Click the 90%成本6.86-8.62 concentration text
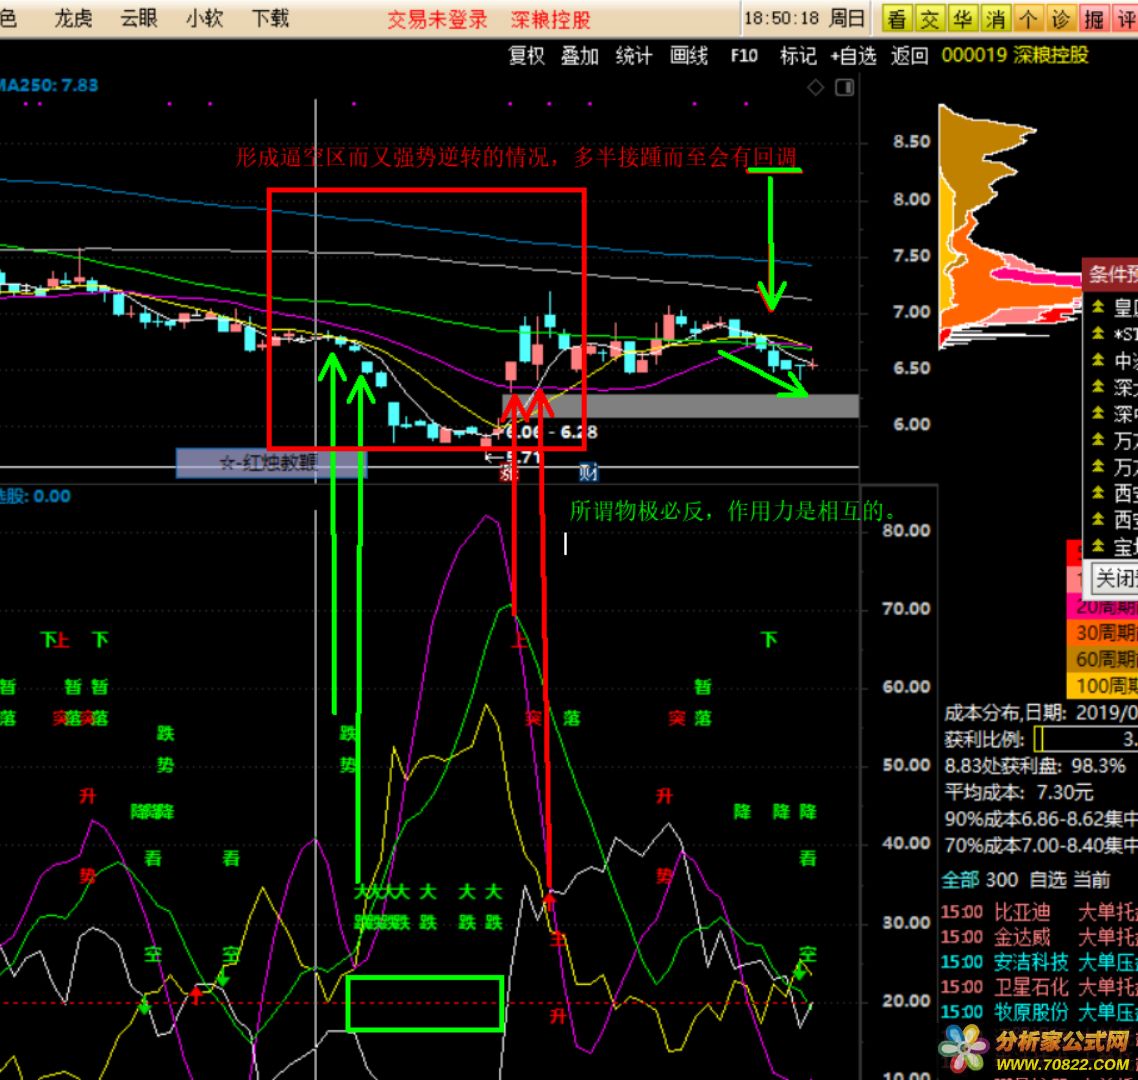This screenshot has height=1080, width=1138. click(1041, 819)
